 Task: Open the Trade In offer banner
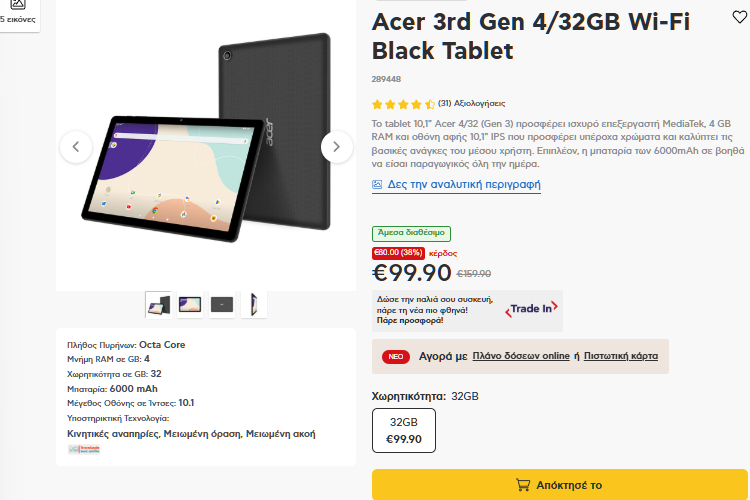[467, 311]
